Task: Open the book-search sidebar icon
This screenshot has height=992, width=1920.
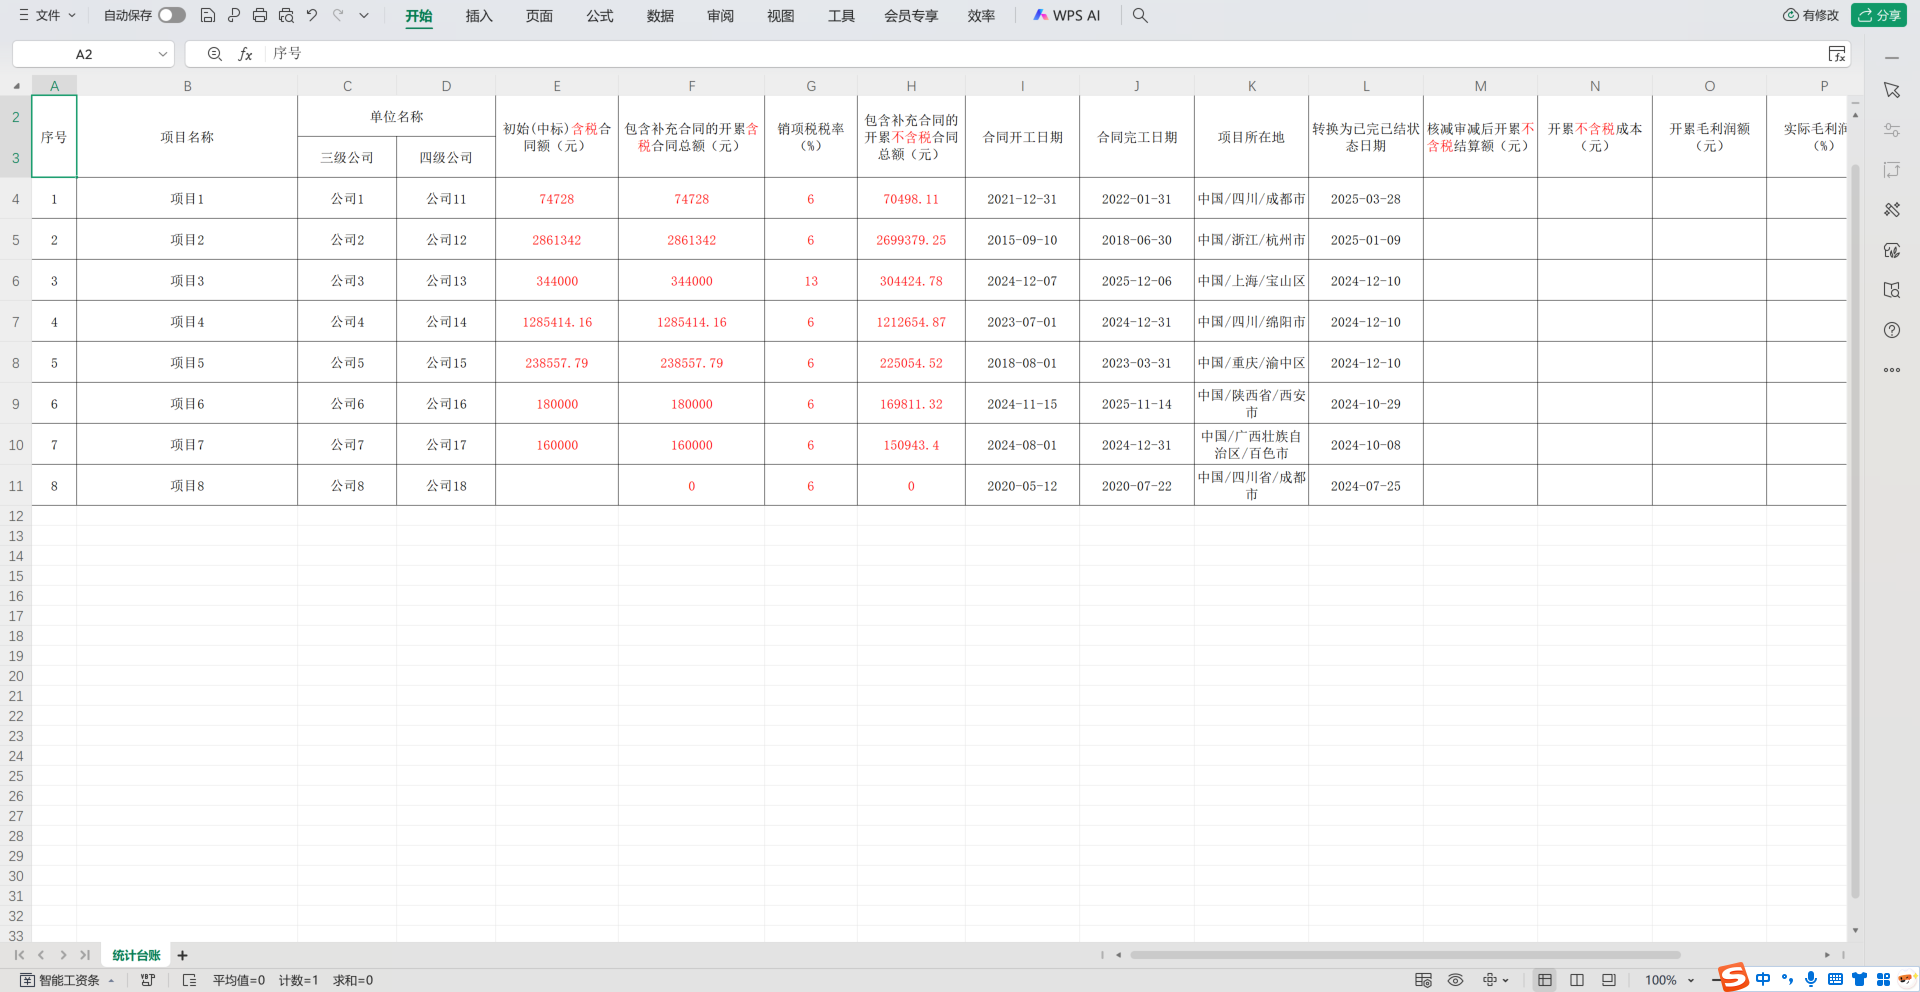Action: pos(1891,290)
